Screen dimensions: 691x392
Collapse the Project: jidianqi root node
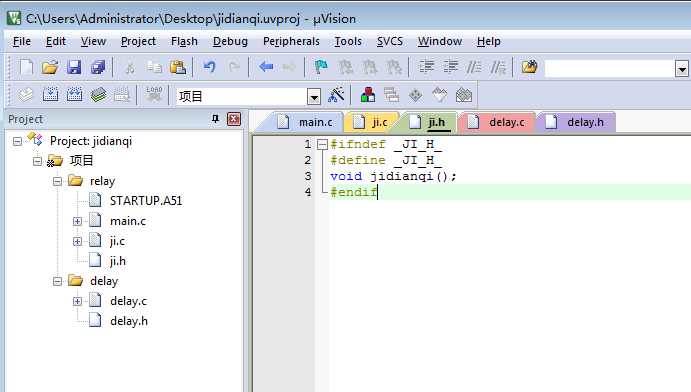click(x=17, y=141)
